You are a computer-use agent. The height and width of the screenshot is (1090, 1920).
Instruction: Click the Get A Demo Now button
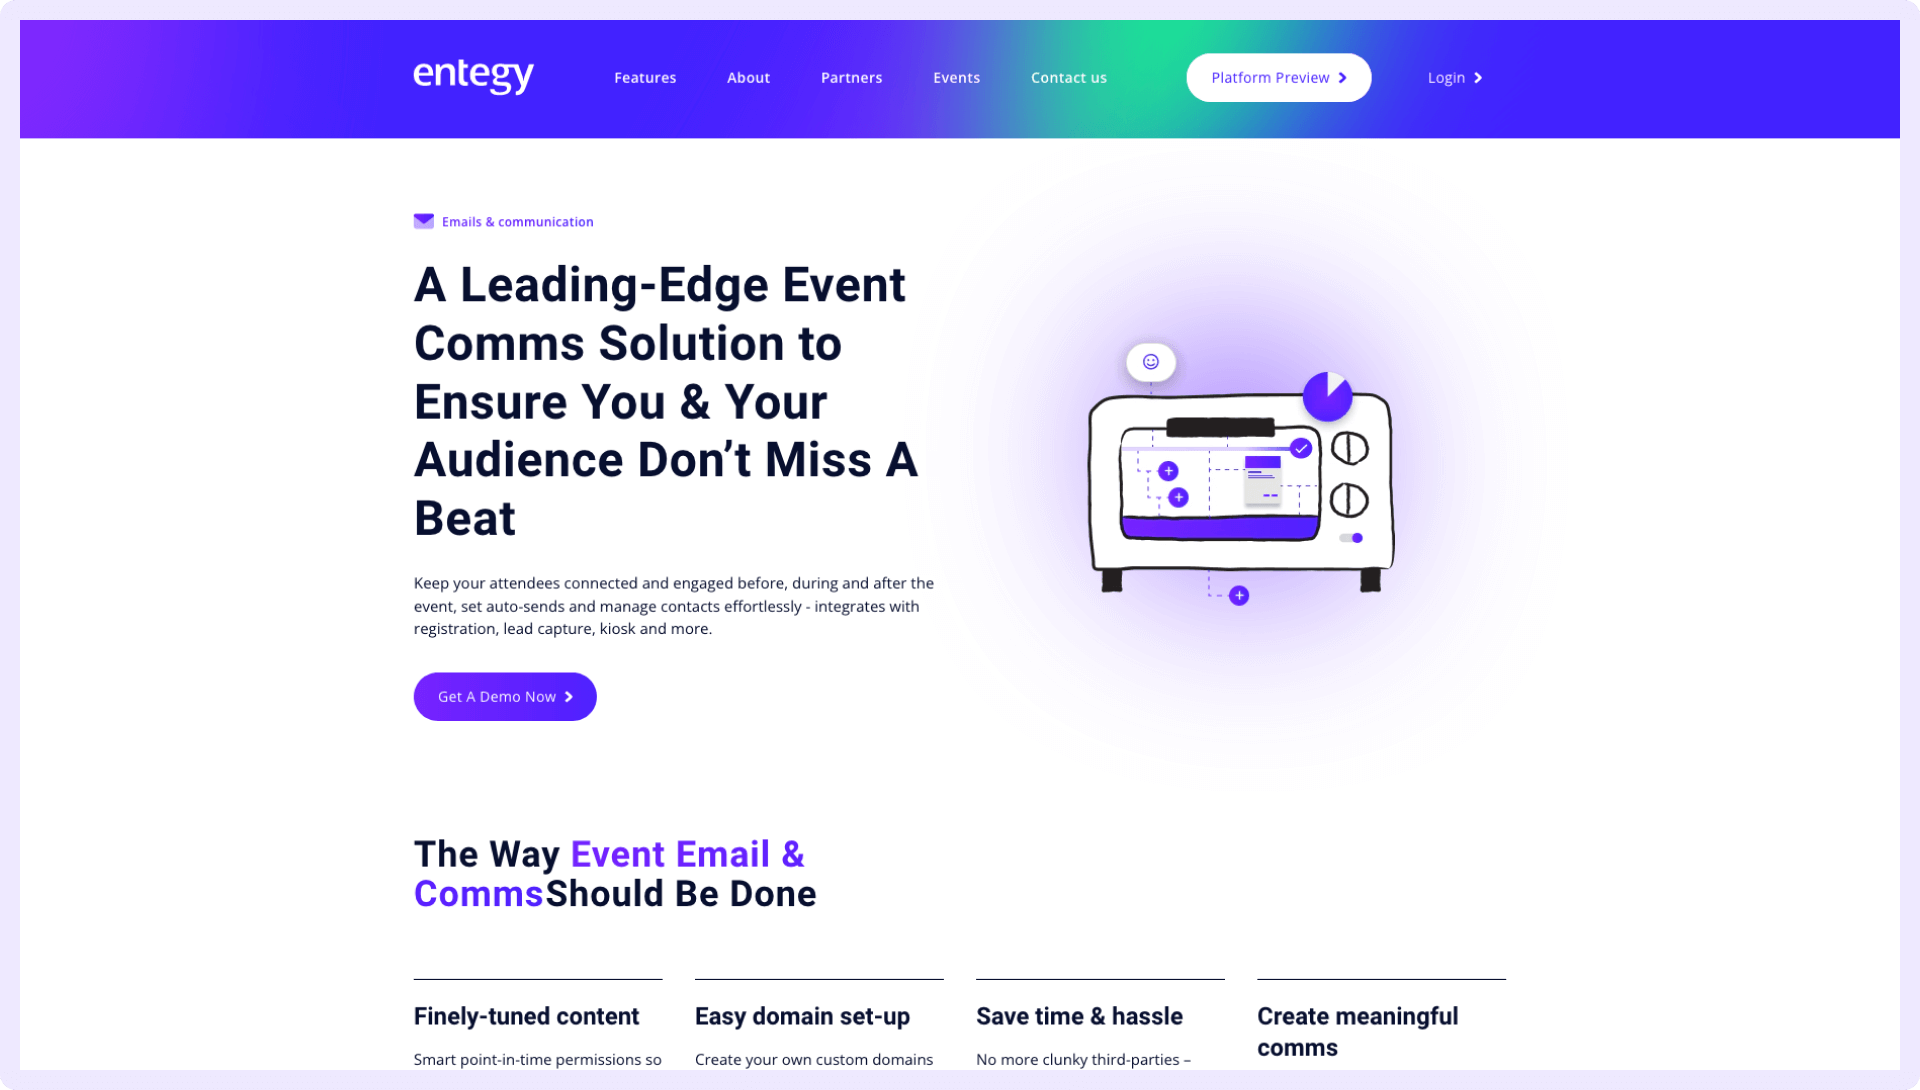click(x=504, y=696)
